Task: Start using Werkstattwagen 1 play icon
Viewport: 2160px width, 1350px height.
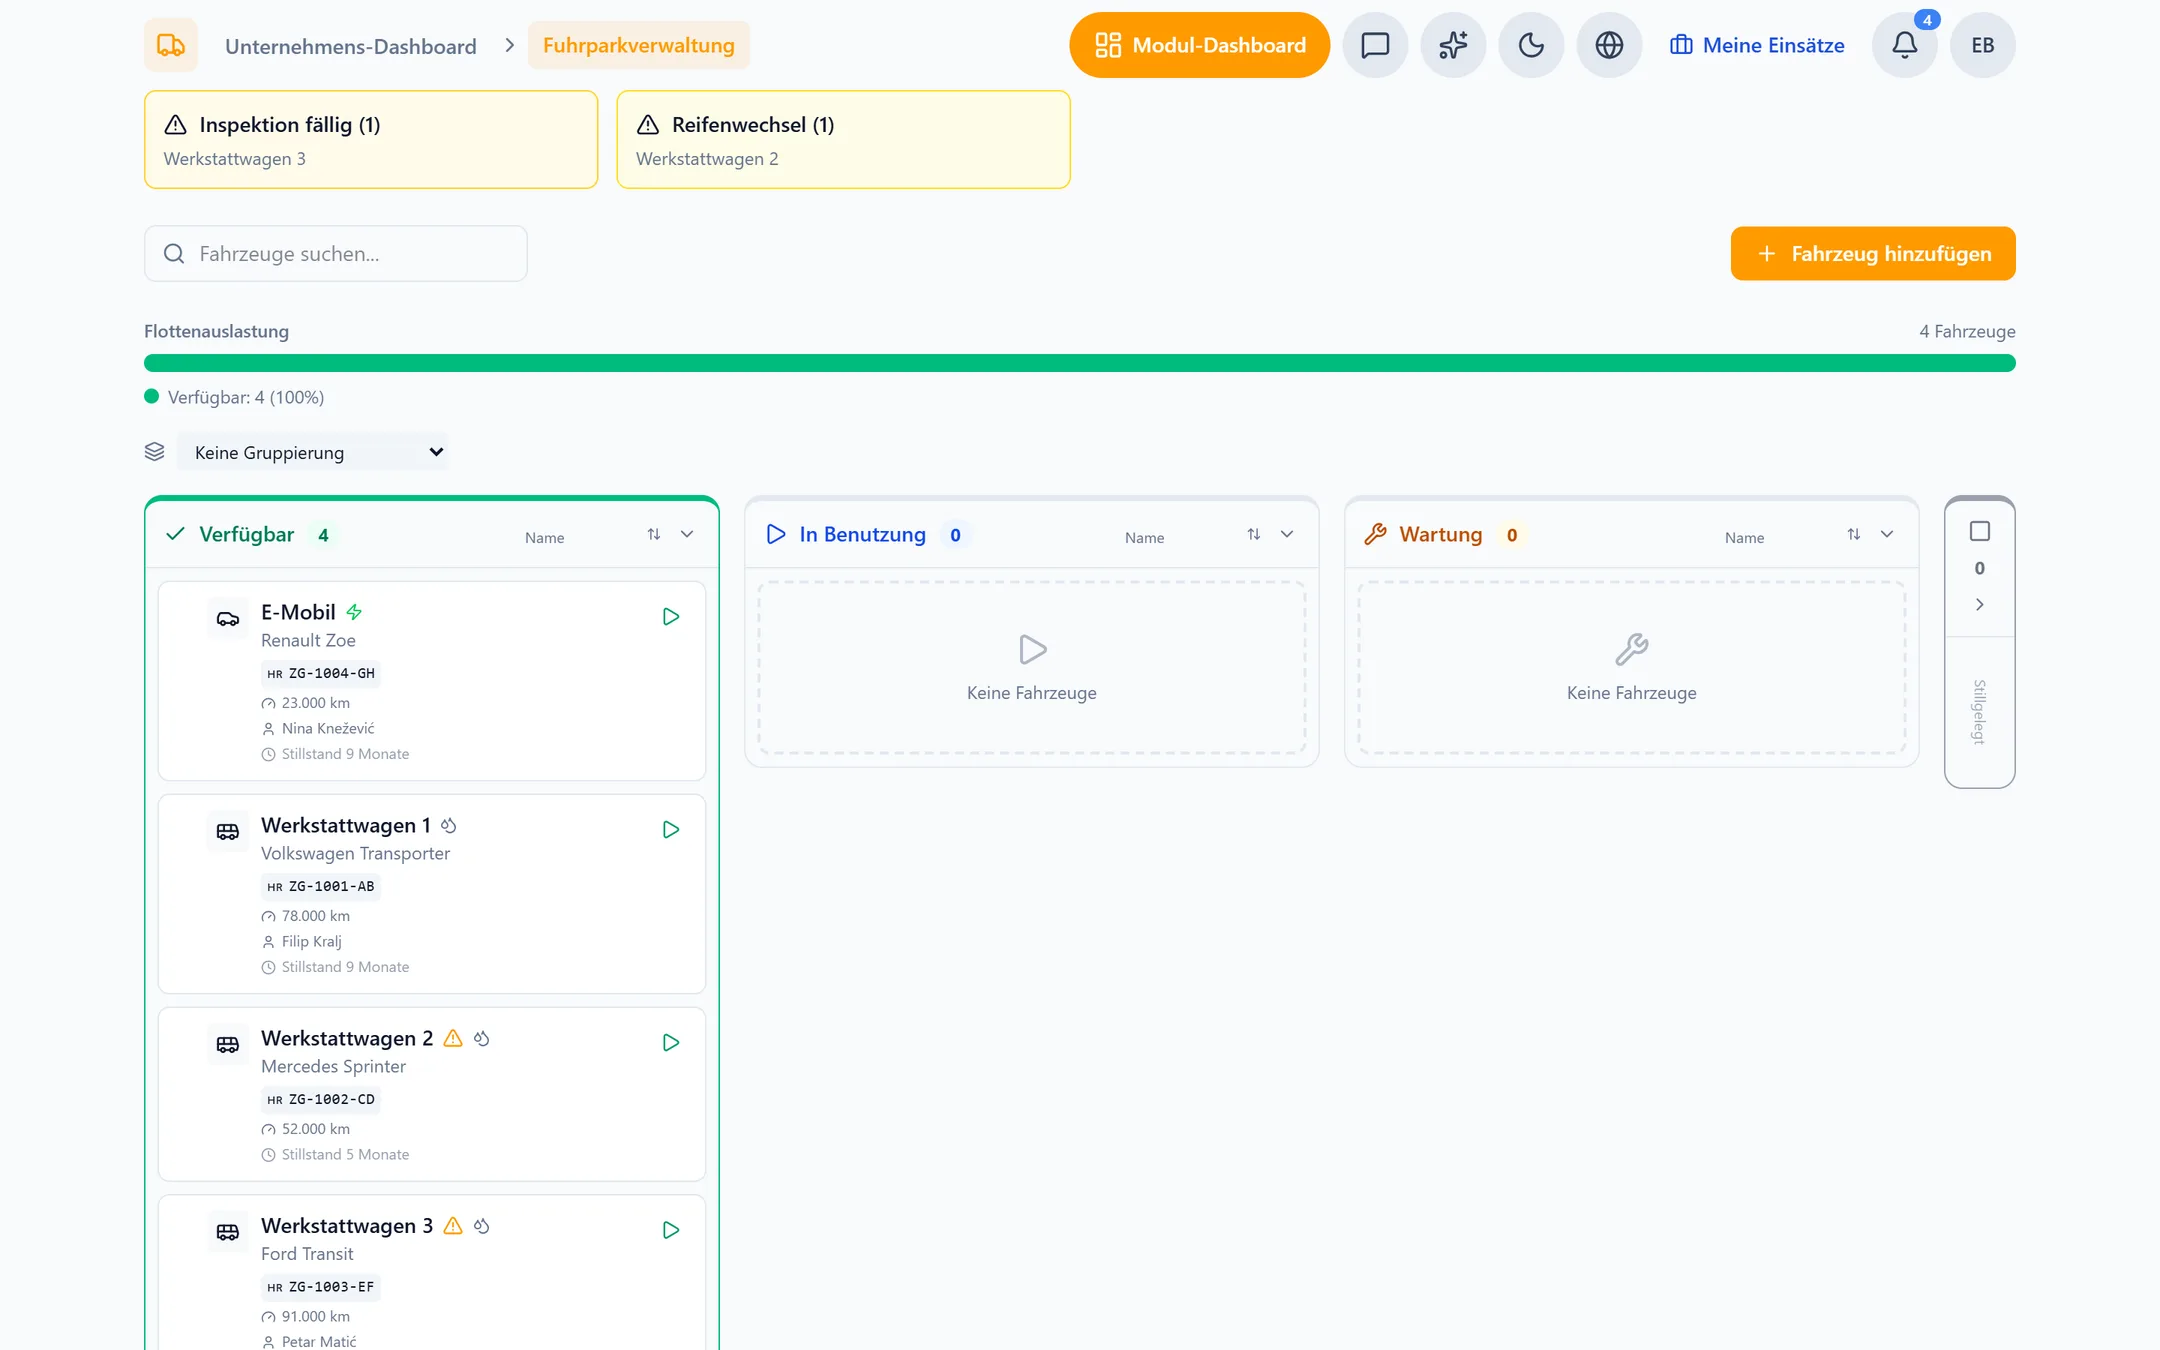Action: [x=671, y=830]
